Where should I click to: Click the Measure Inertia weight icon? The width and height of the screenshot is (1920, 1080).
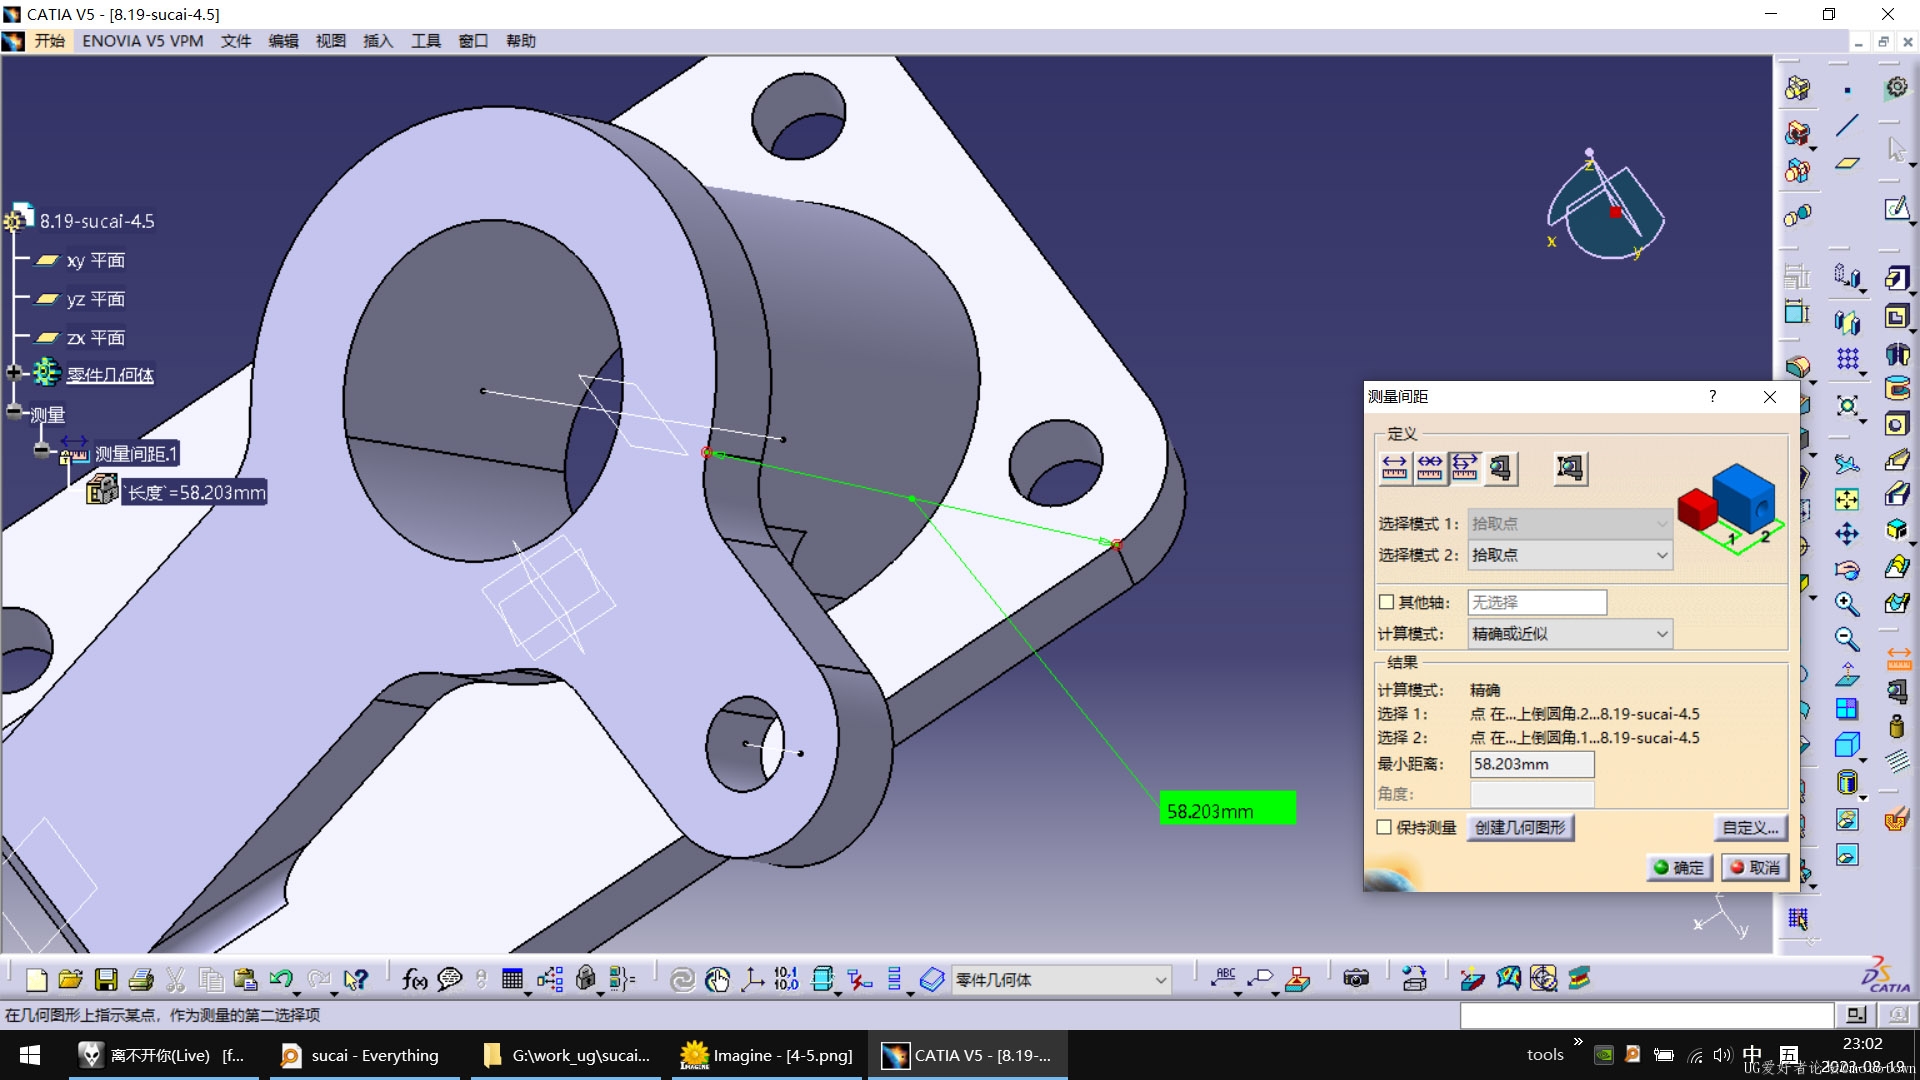1896,727
